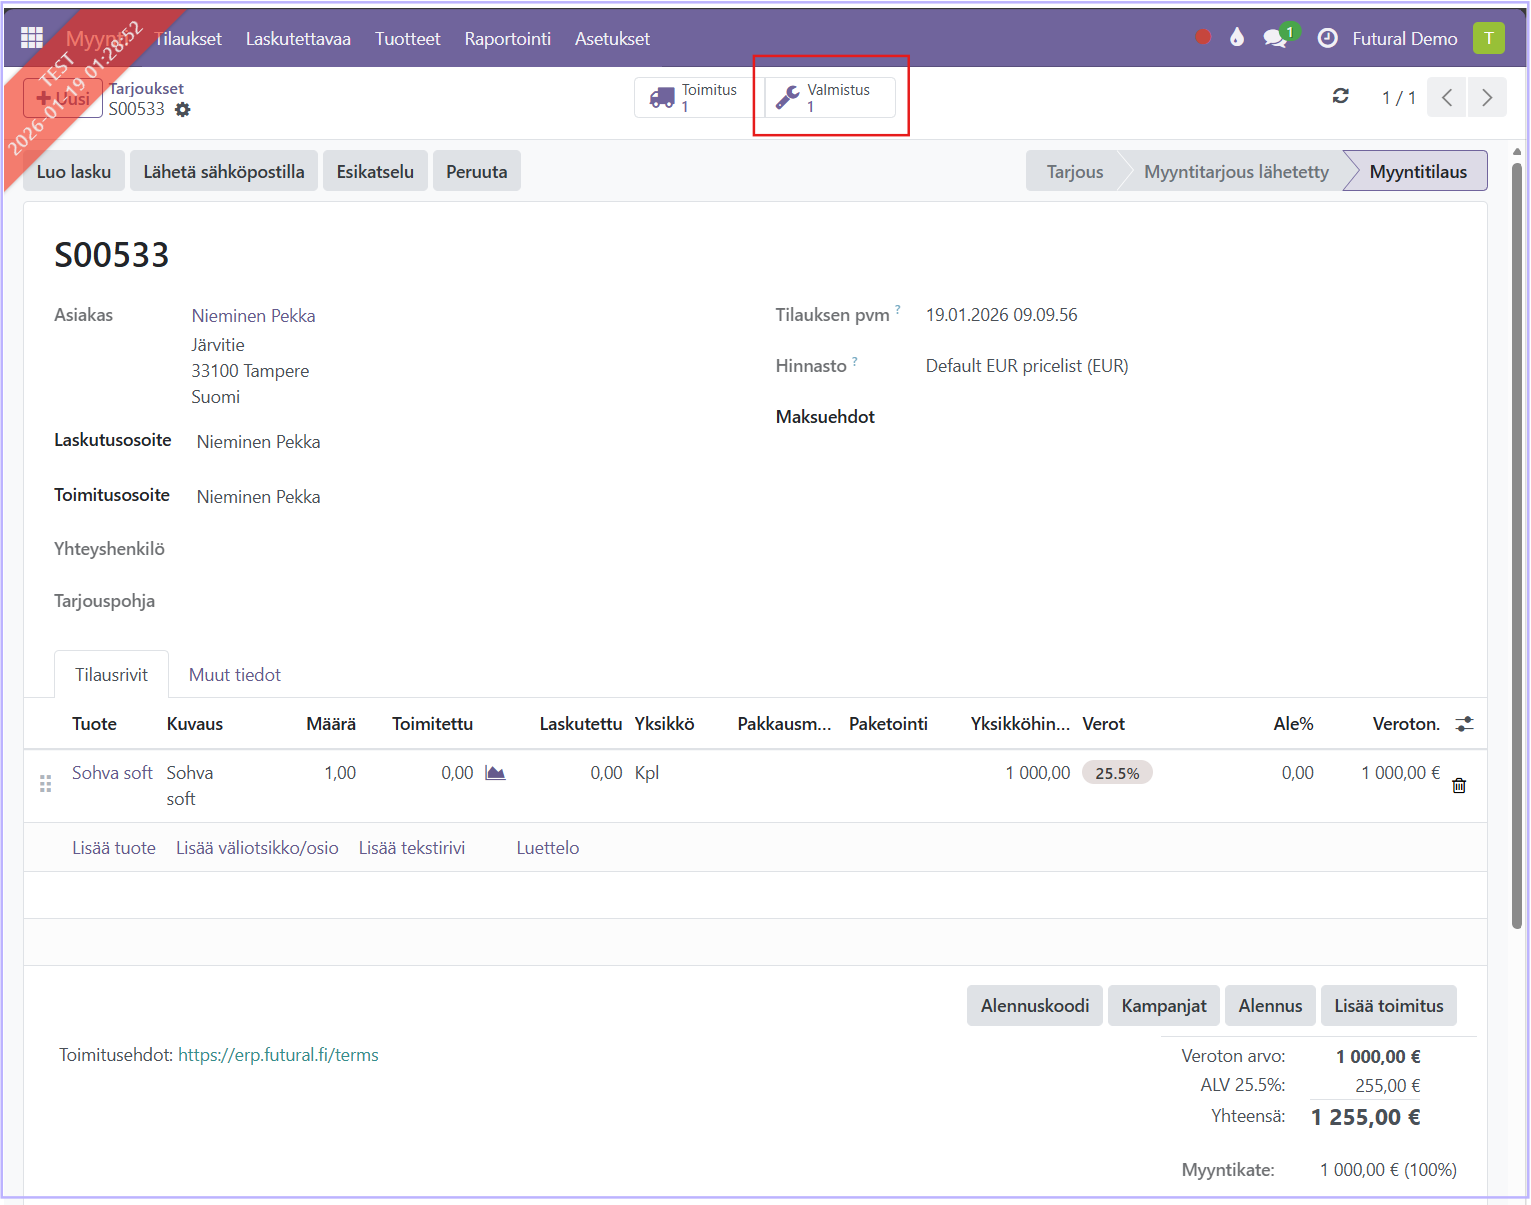Go to next record arrow
The image size is (1531, 1205).
1487,97
